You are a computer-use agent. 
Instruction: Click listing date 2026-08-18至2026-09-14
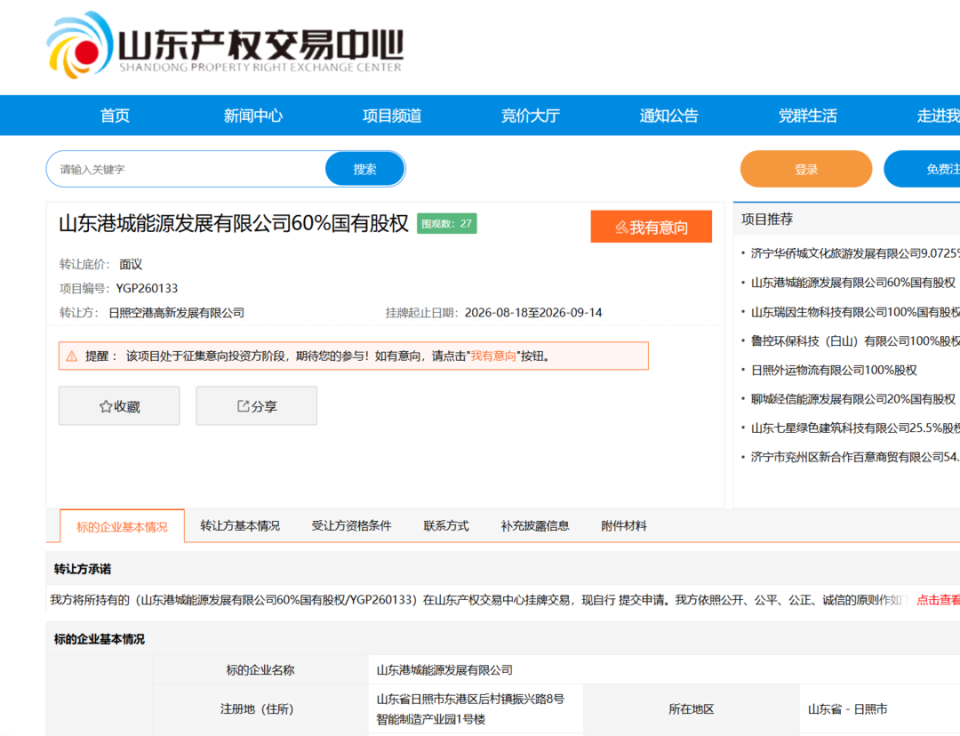click(x=533, y=313)
